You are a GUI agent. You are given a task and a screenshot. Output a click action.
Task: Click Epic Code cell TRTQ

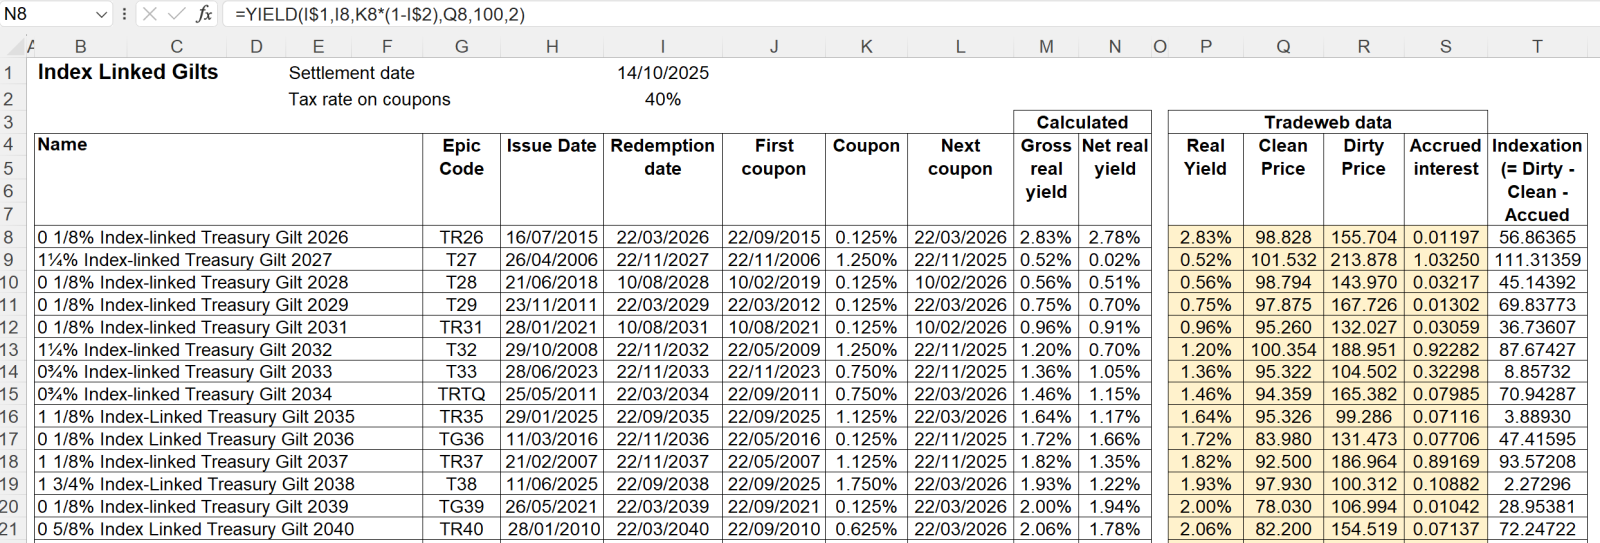pyautogui.click(x=461, y=394)
